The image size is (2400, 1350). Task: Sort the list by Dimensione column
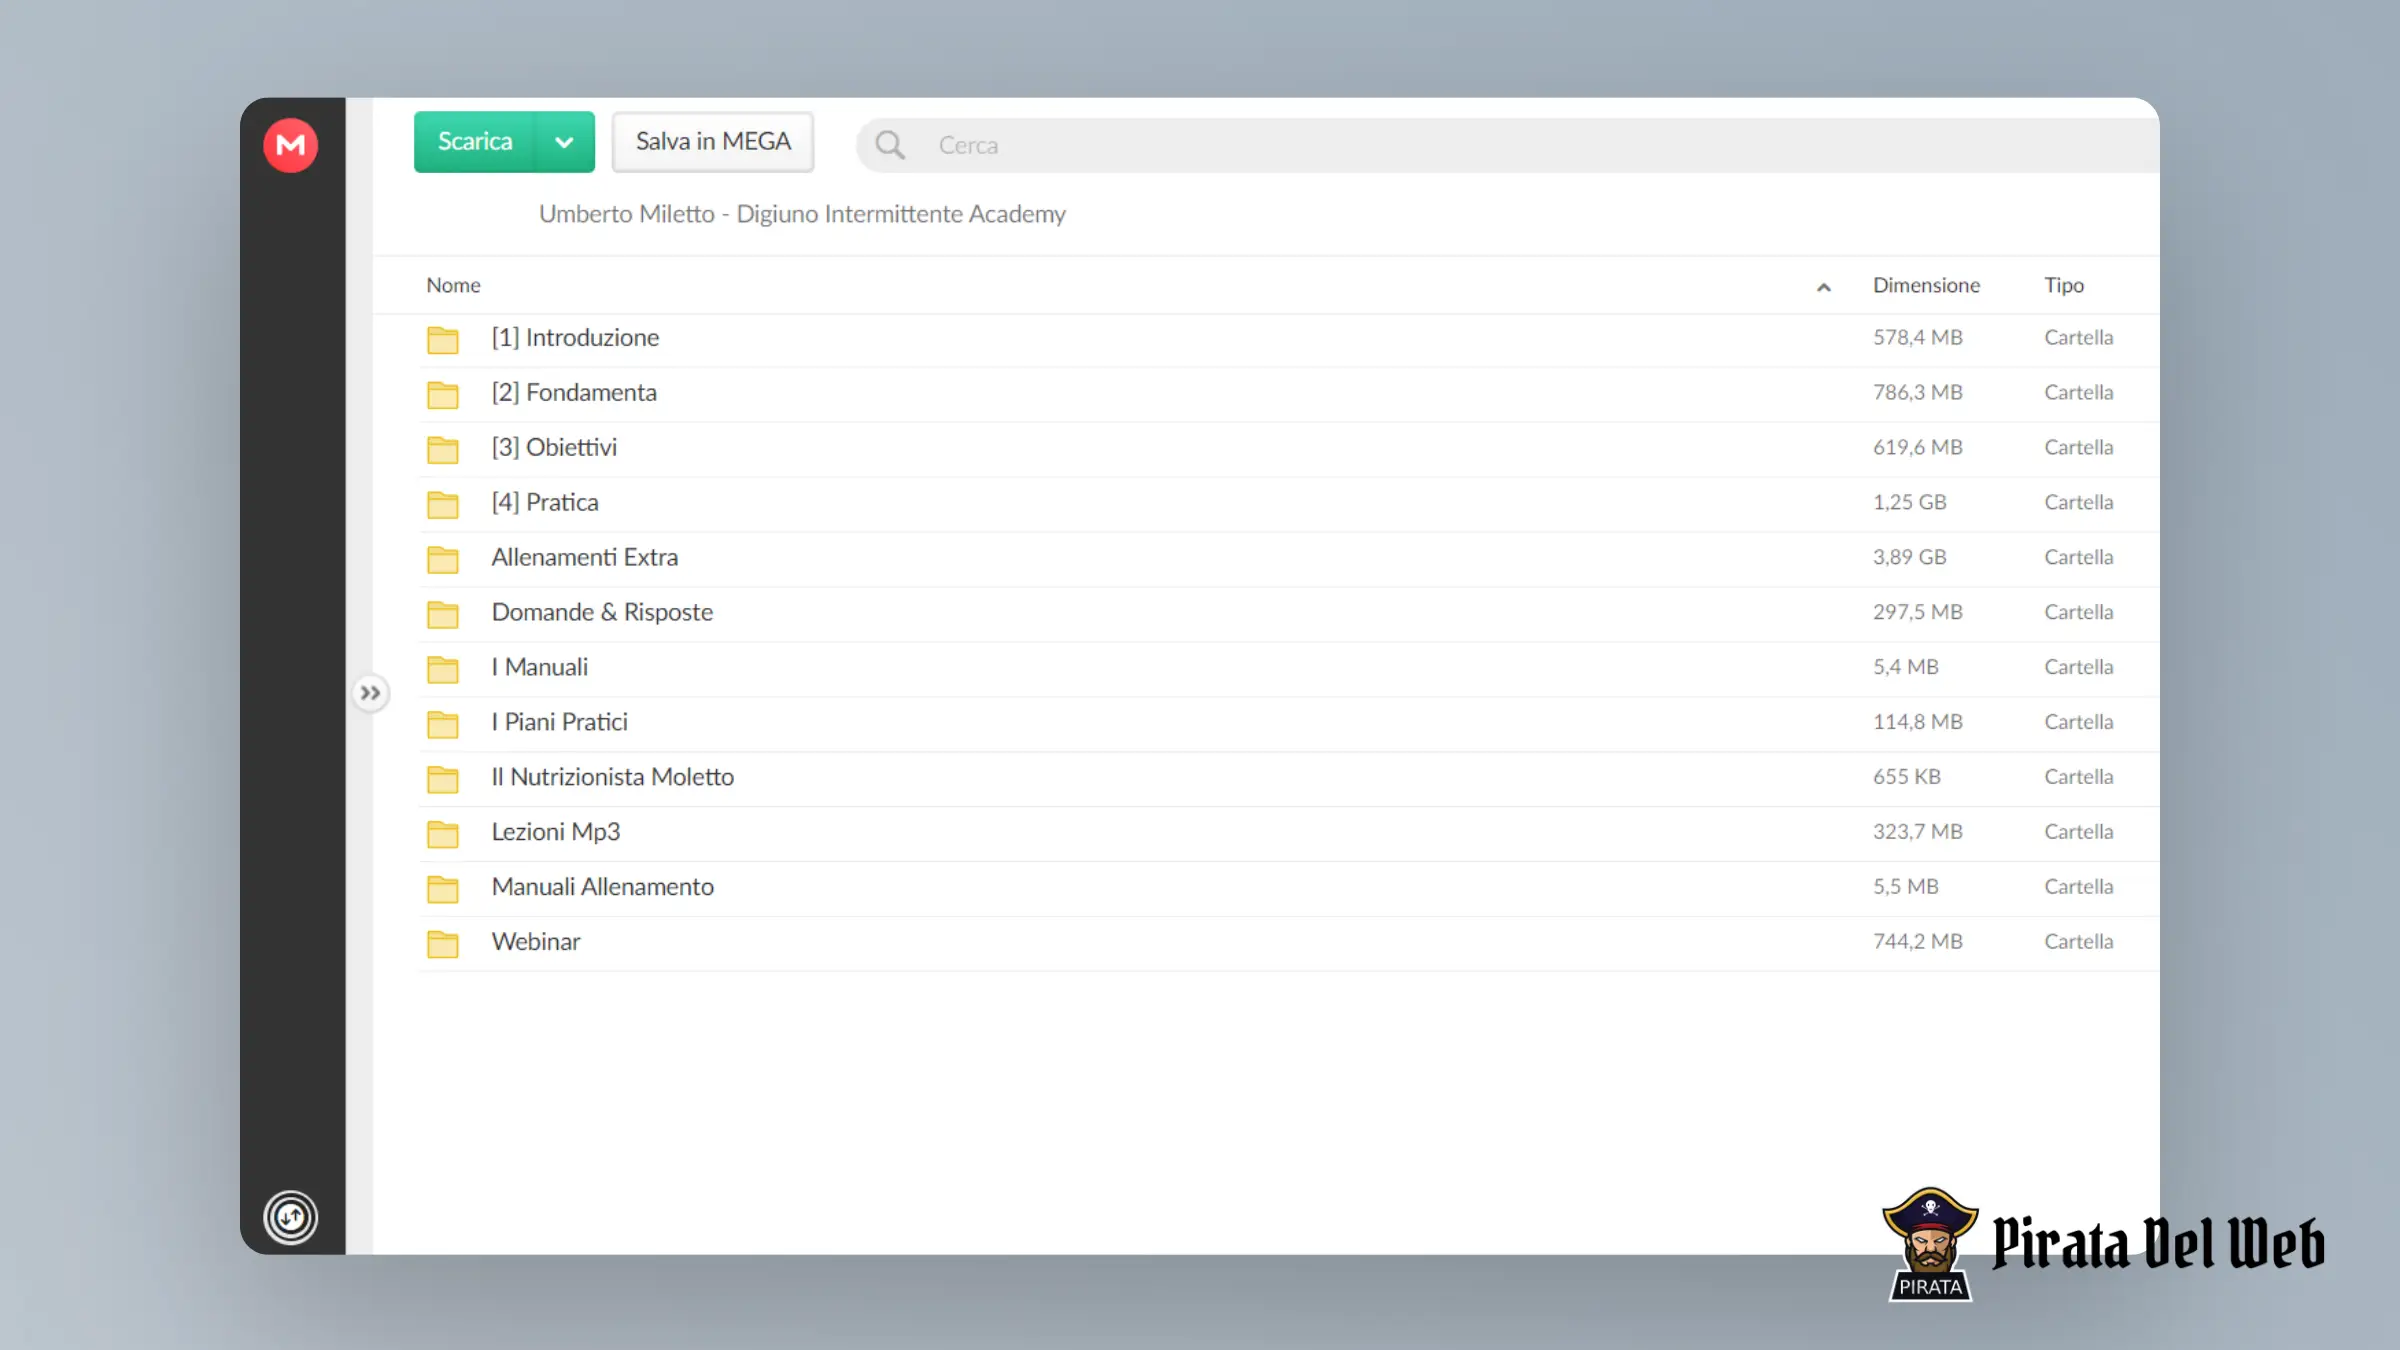(1926, 285)
